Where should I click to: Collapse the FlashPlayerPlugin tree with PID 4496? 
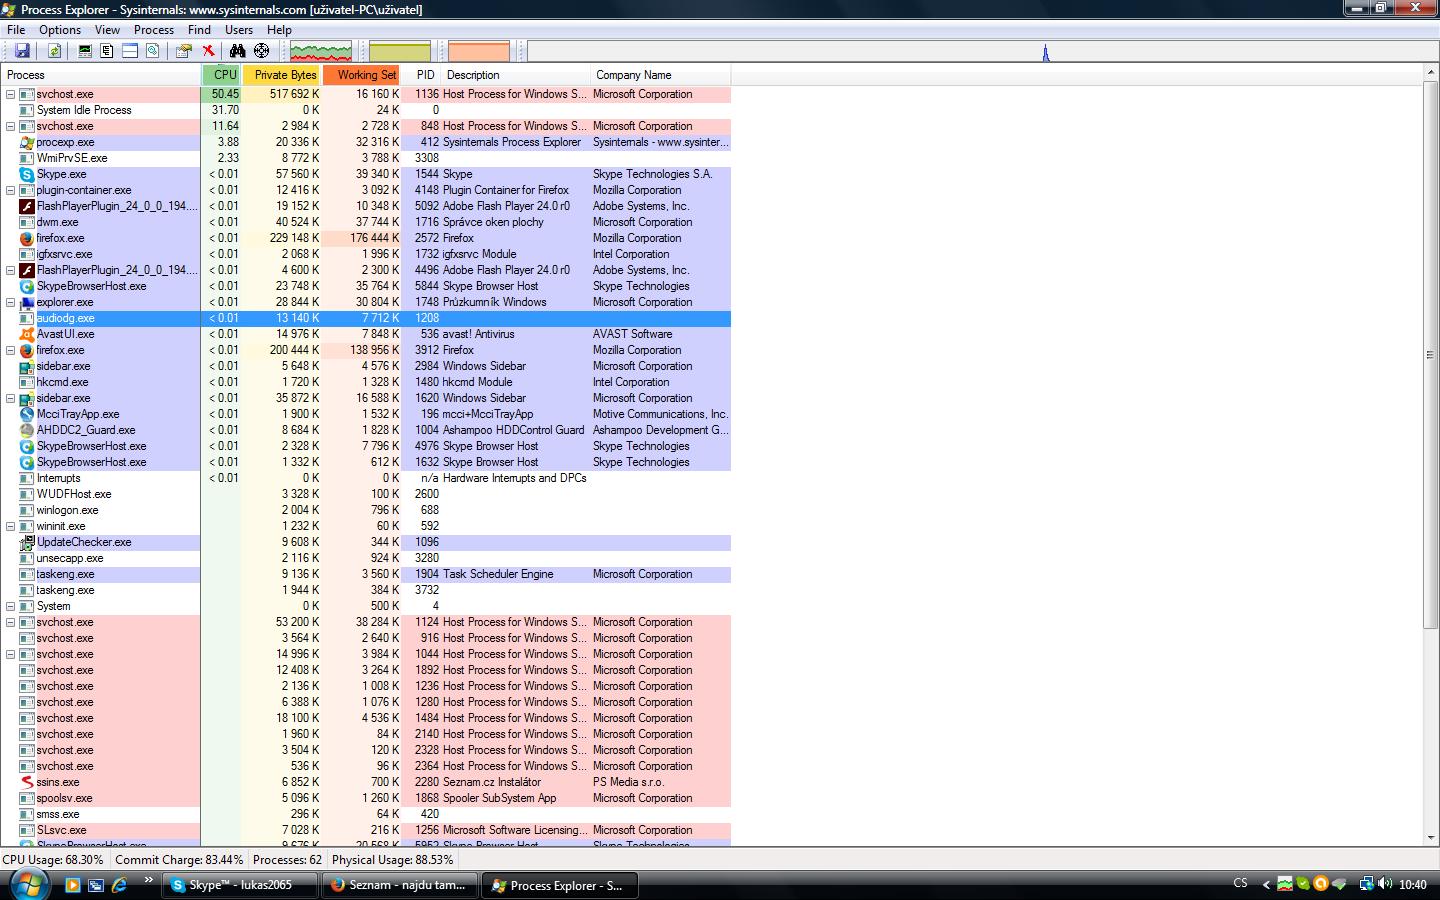[x=11, y=270]
